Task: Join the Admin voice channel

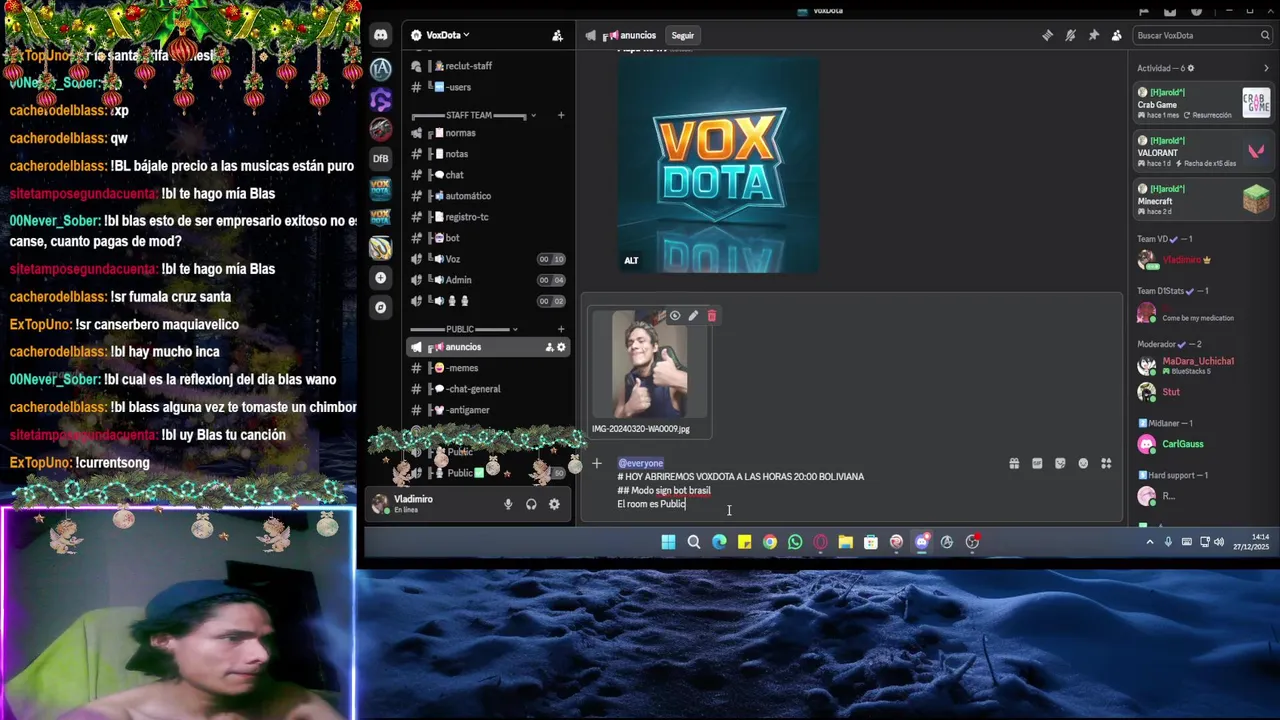Action: click(488, 280)
